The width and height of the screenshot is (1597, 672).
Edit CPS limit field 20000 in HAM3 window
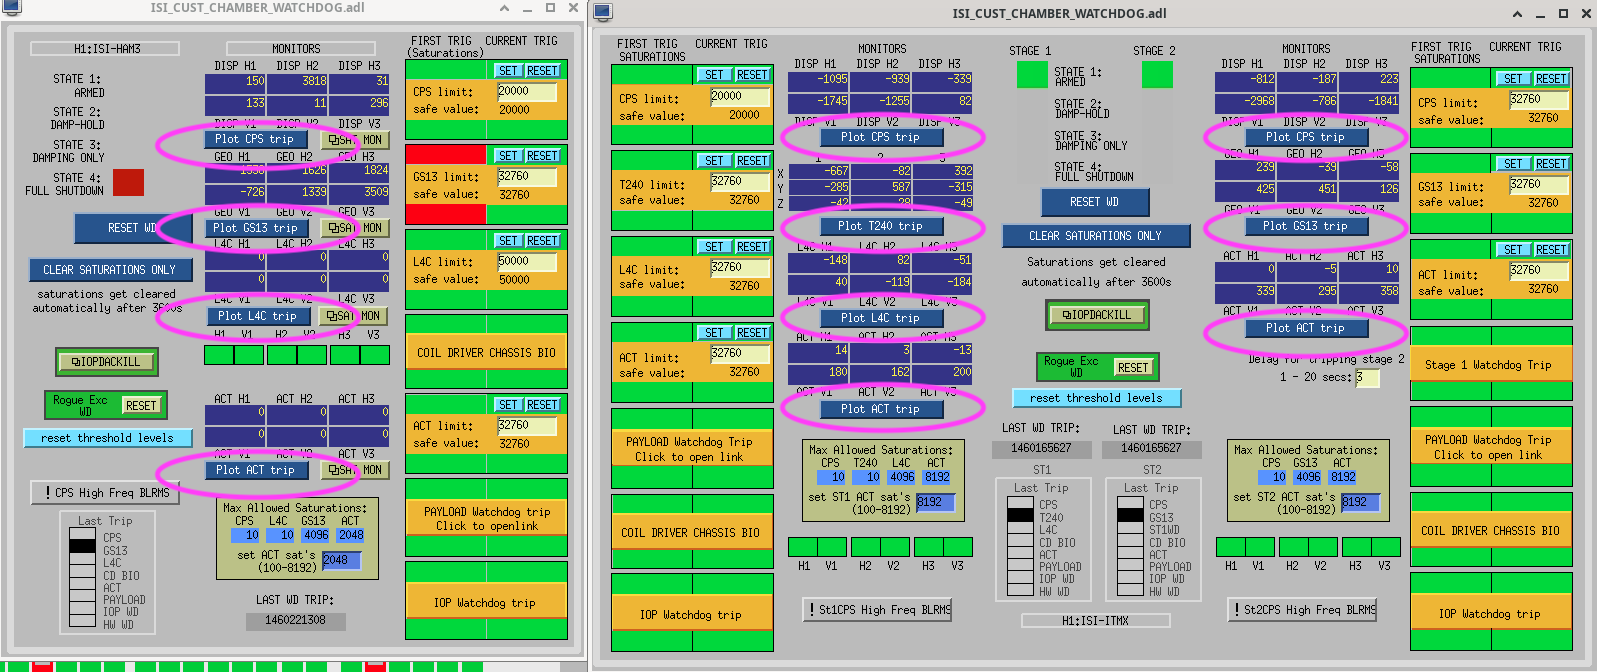[x=527, y=90]
